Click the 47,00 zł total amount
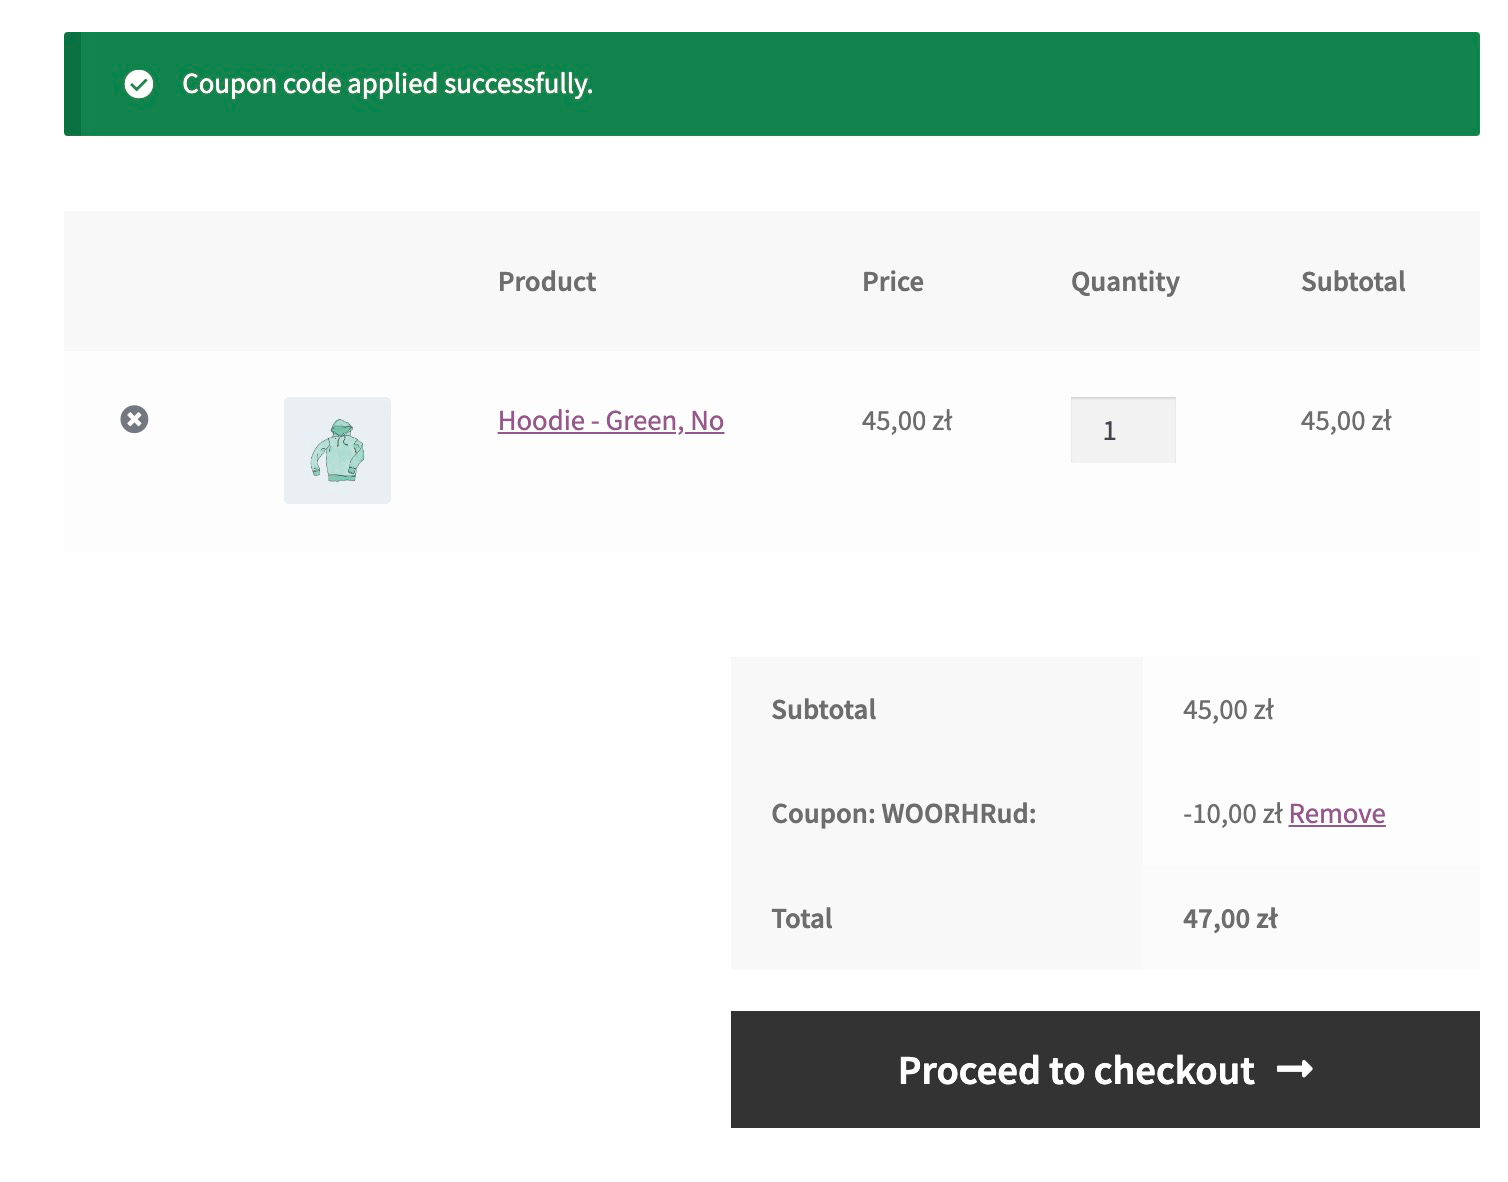1508x1182 pixels. (x=1229, y=919)
